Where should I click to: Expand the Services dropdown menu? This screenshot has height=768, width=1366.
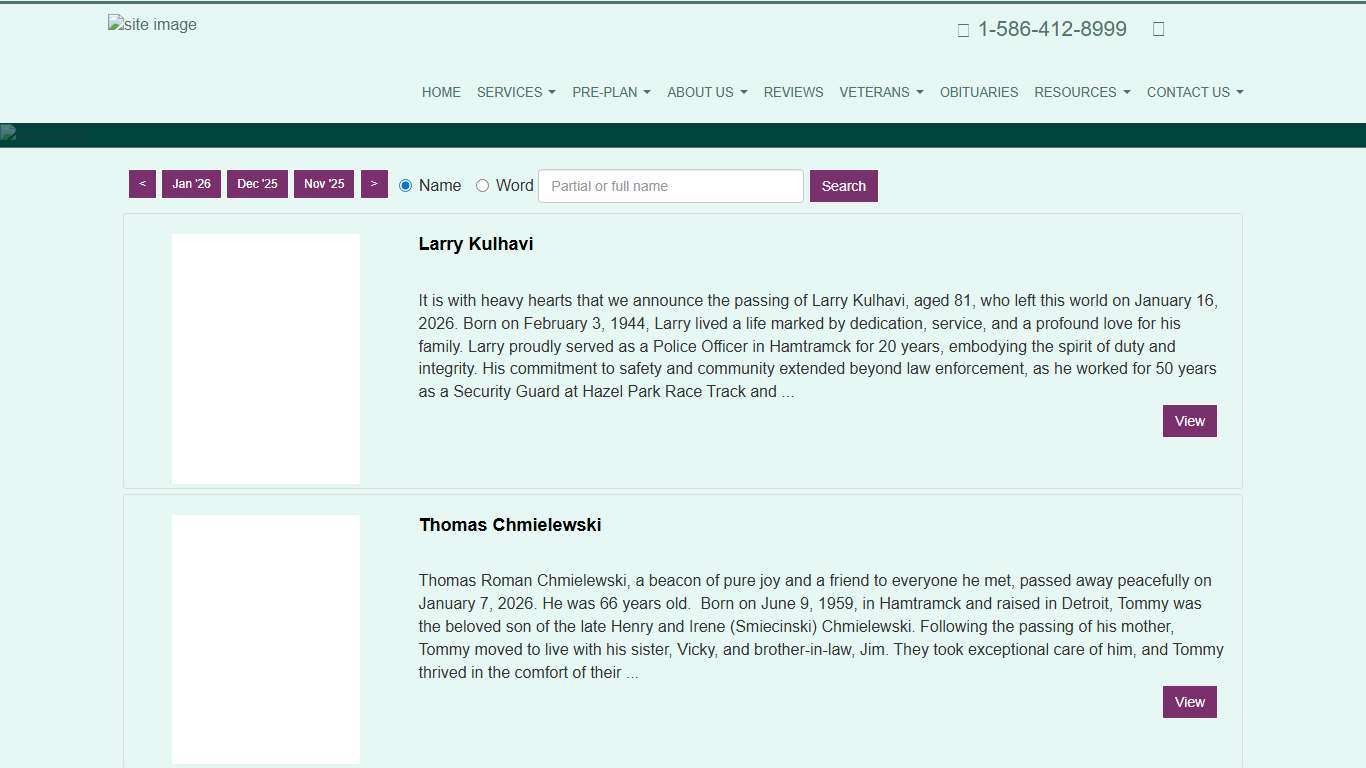point(516,92)
